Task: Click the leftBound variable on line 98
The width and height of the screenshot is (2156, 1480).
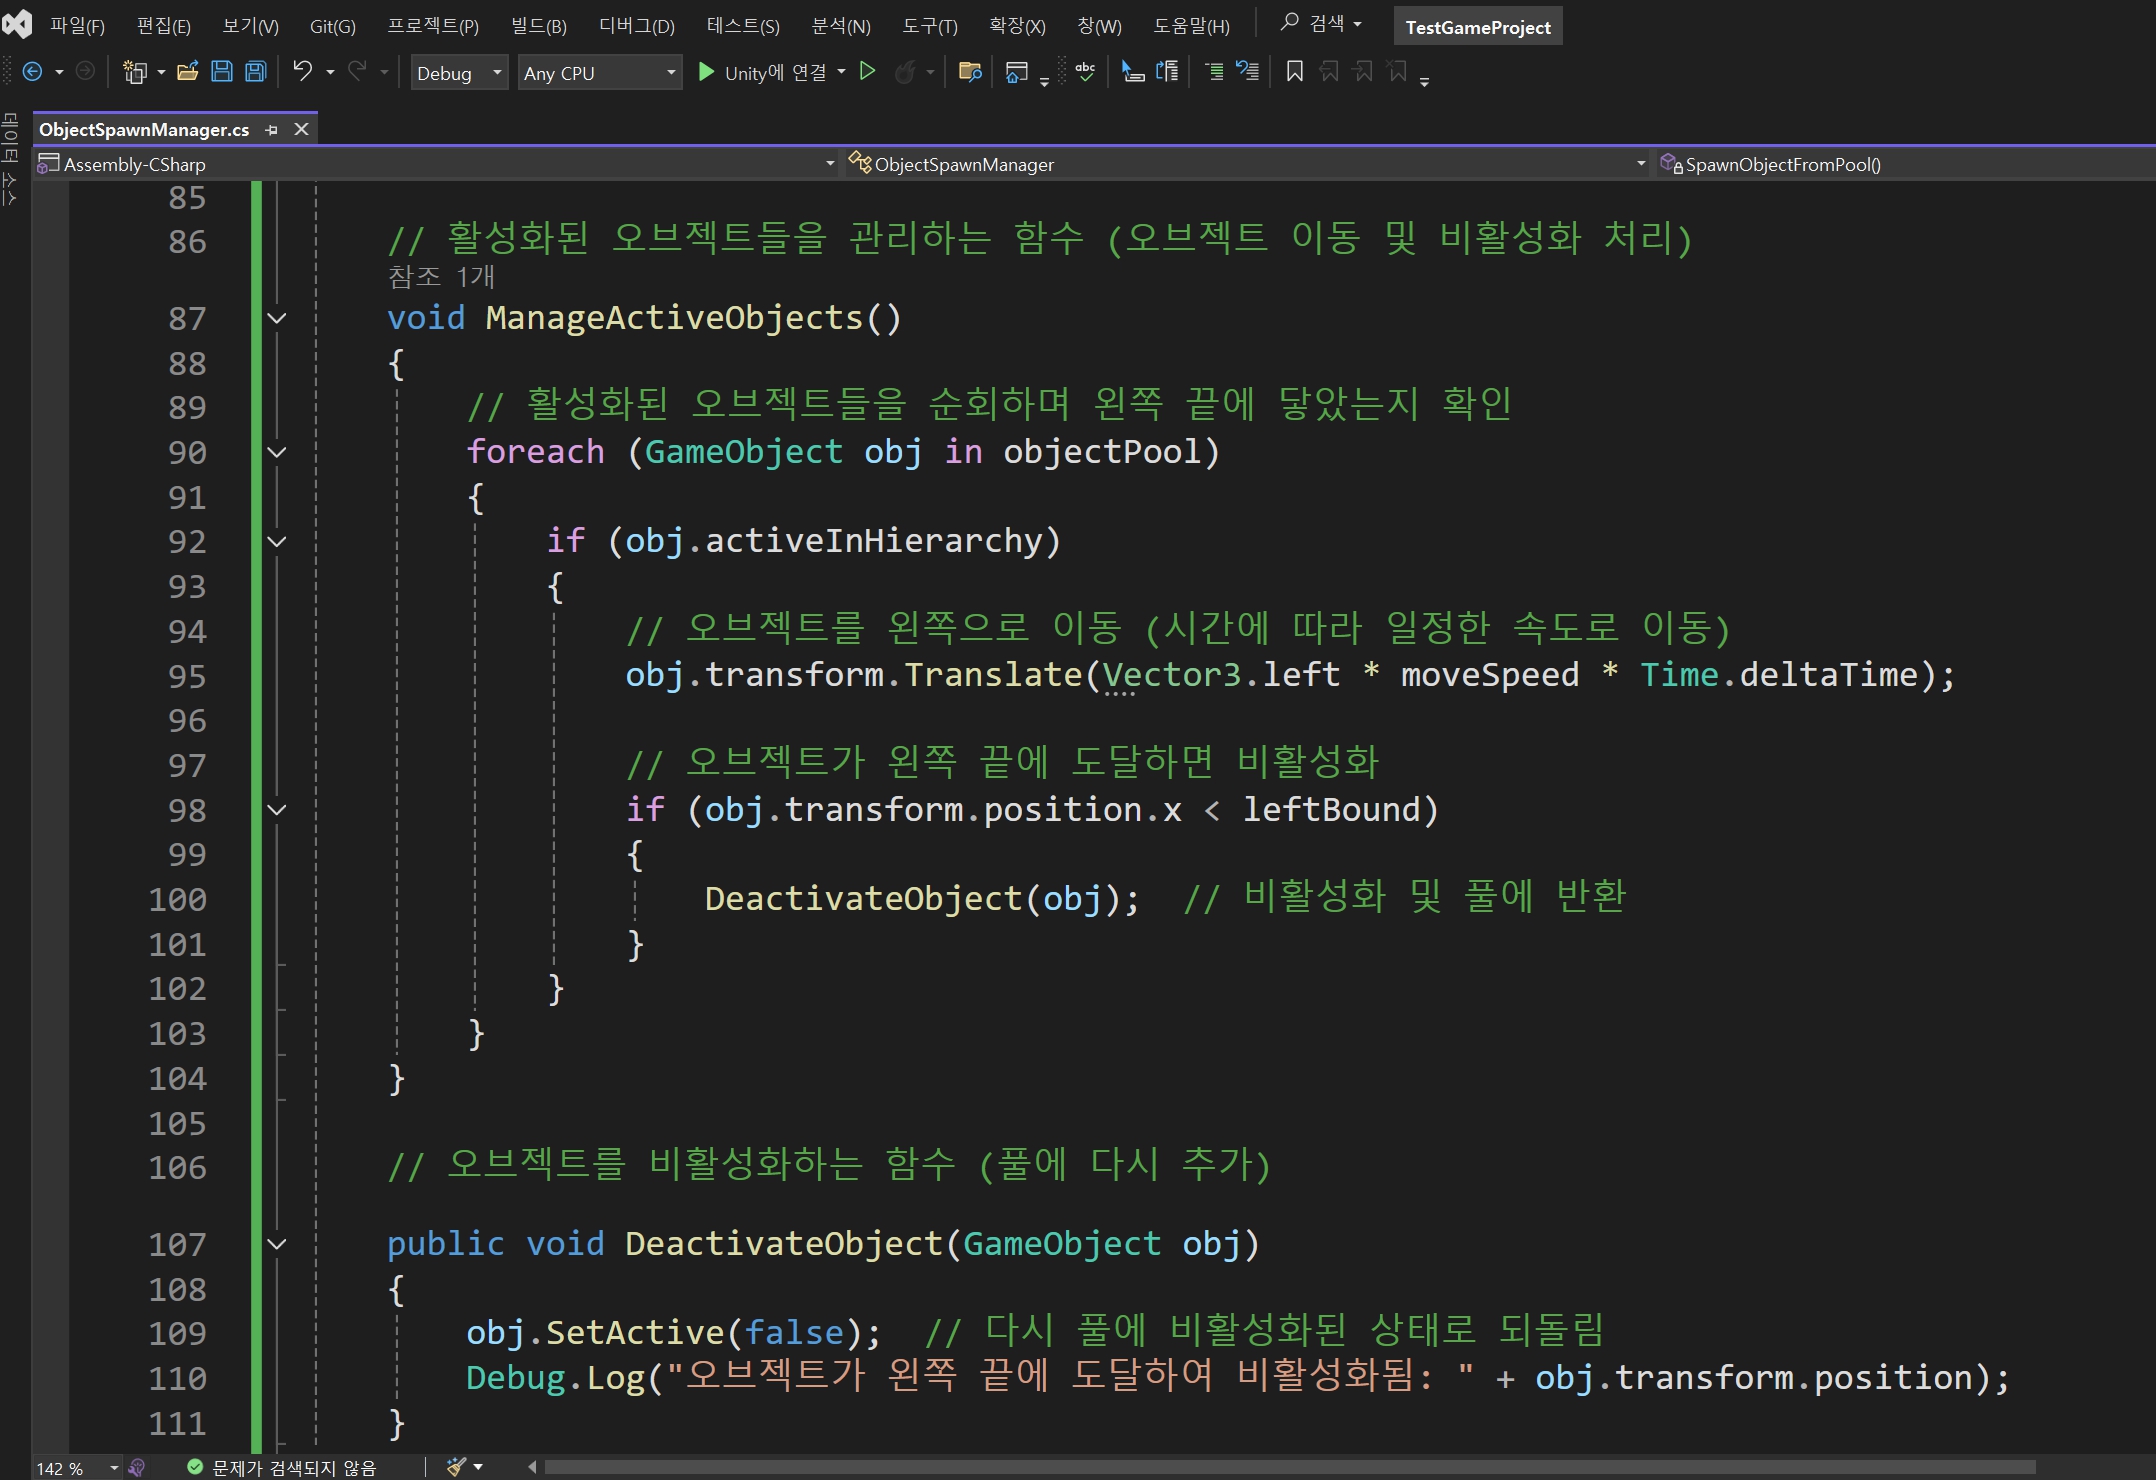Action: click(x=1330, y=810)
